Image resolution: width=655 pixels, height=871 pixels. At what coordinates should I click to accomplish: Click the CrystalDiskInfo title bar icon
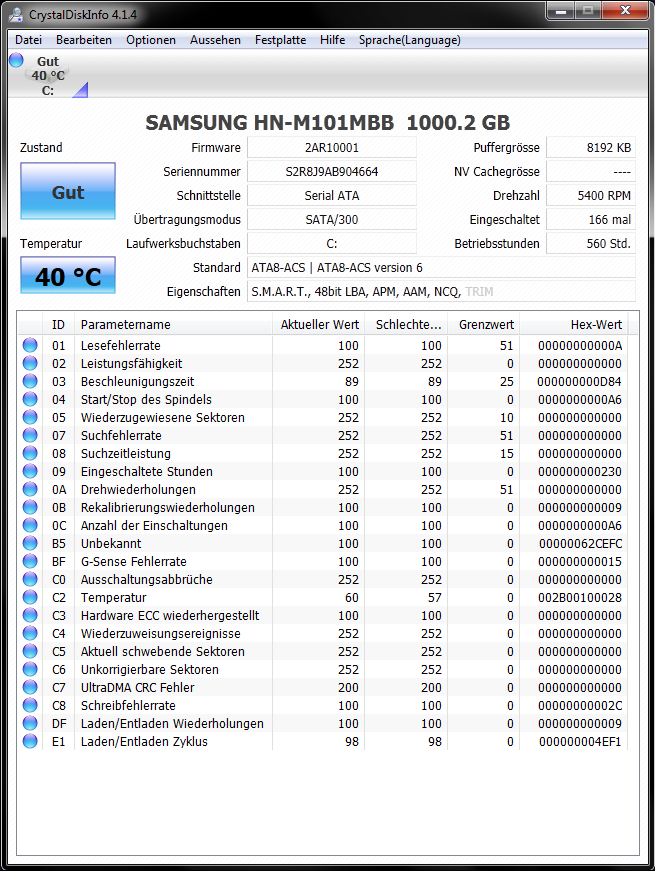point(16,14)
